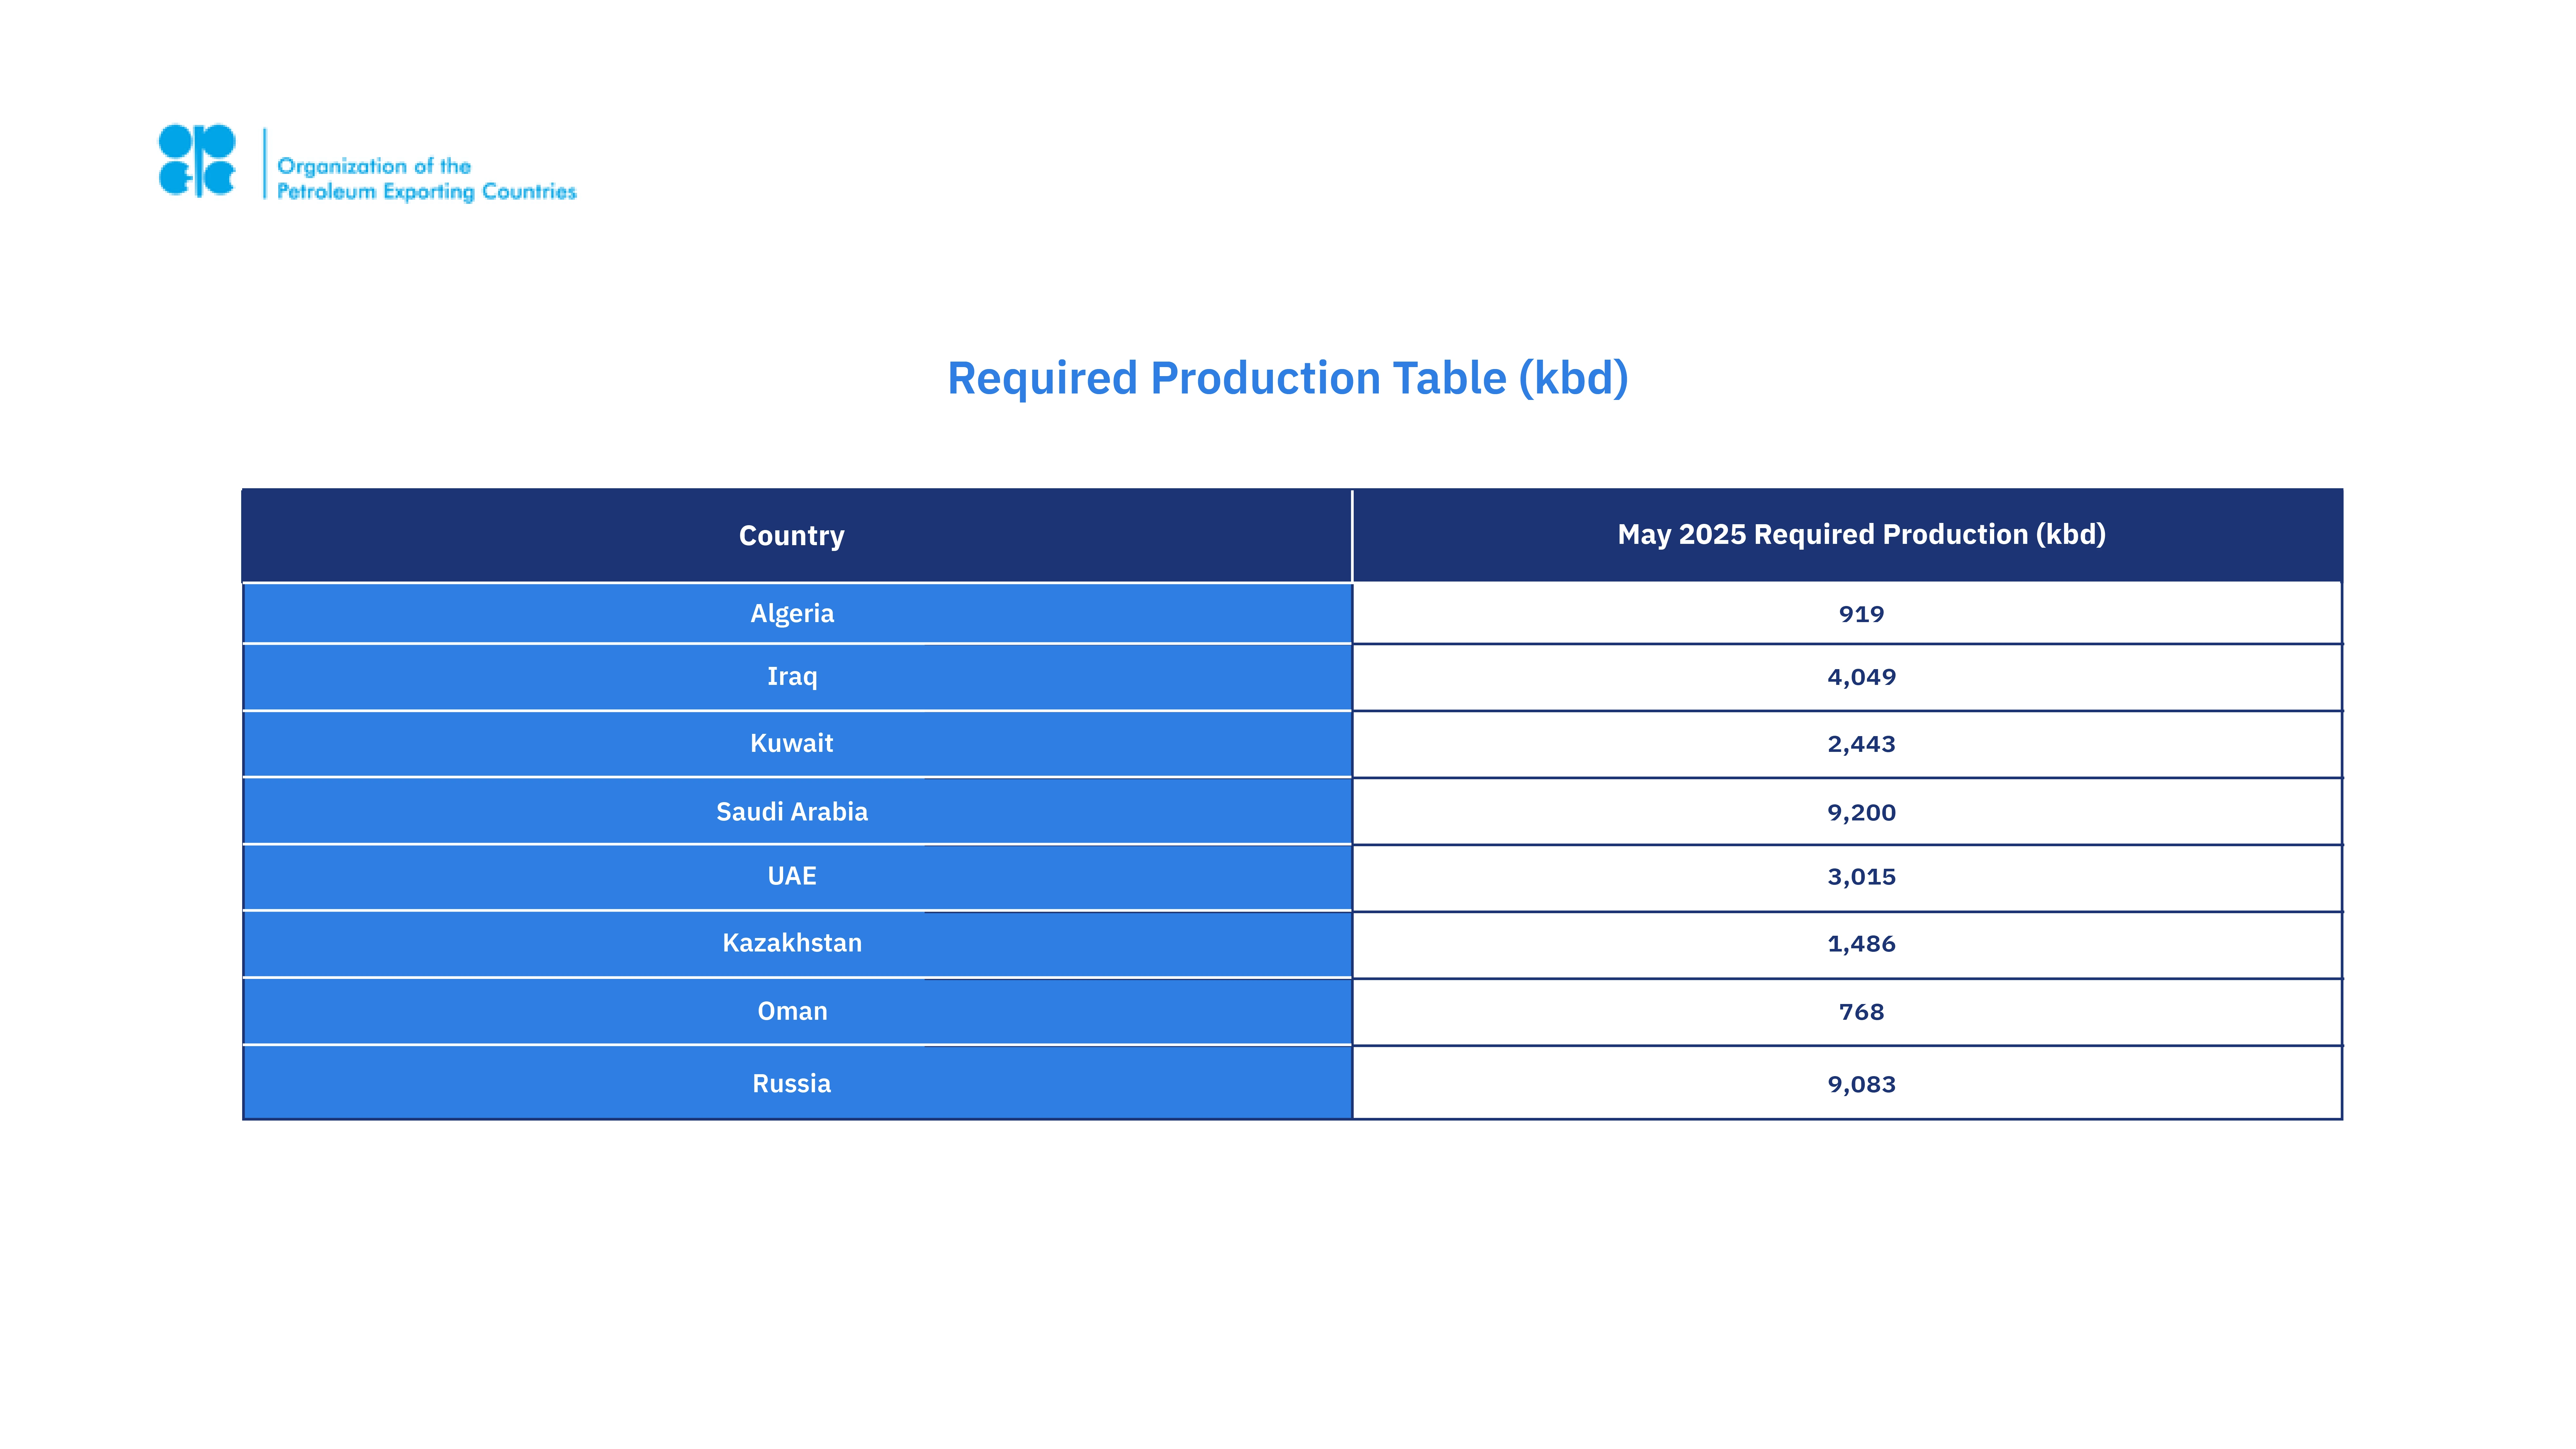Click the OPEC logo icon
The width and height of the screenshot is (2576, 1449).
tap(197, 160)
